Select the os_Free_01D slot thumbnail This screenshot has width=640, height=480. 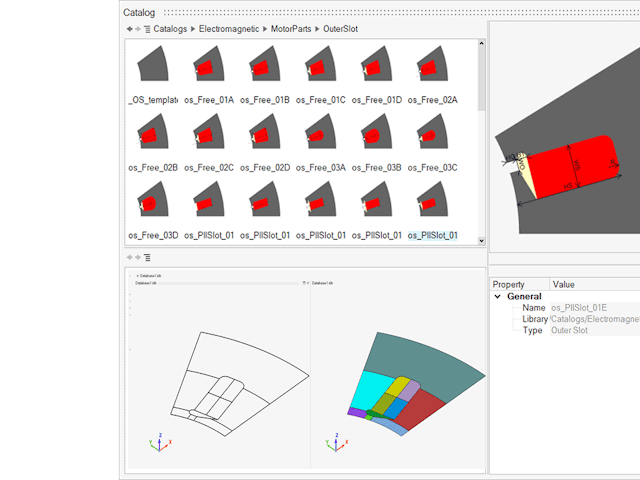377,64
